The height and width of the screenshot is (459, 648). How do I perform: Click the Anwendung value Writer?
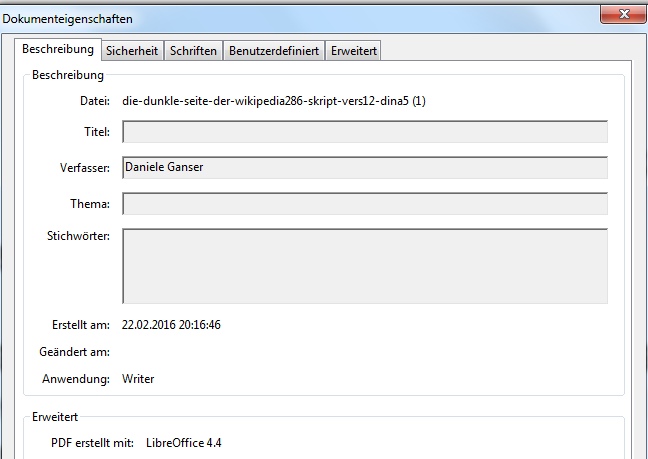click(138, 379)
